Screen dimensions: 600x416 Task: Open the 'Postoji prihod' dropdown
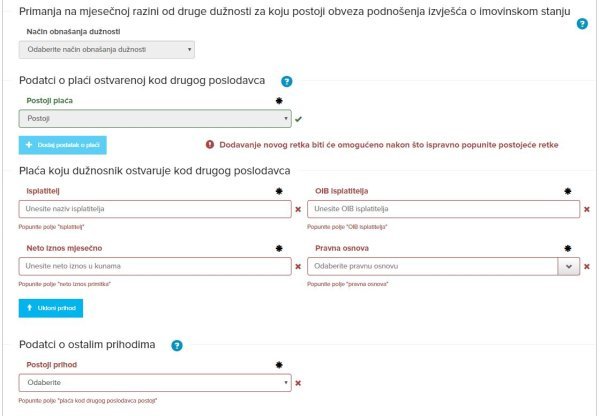pyautogui.click(x=155, y=382)
